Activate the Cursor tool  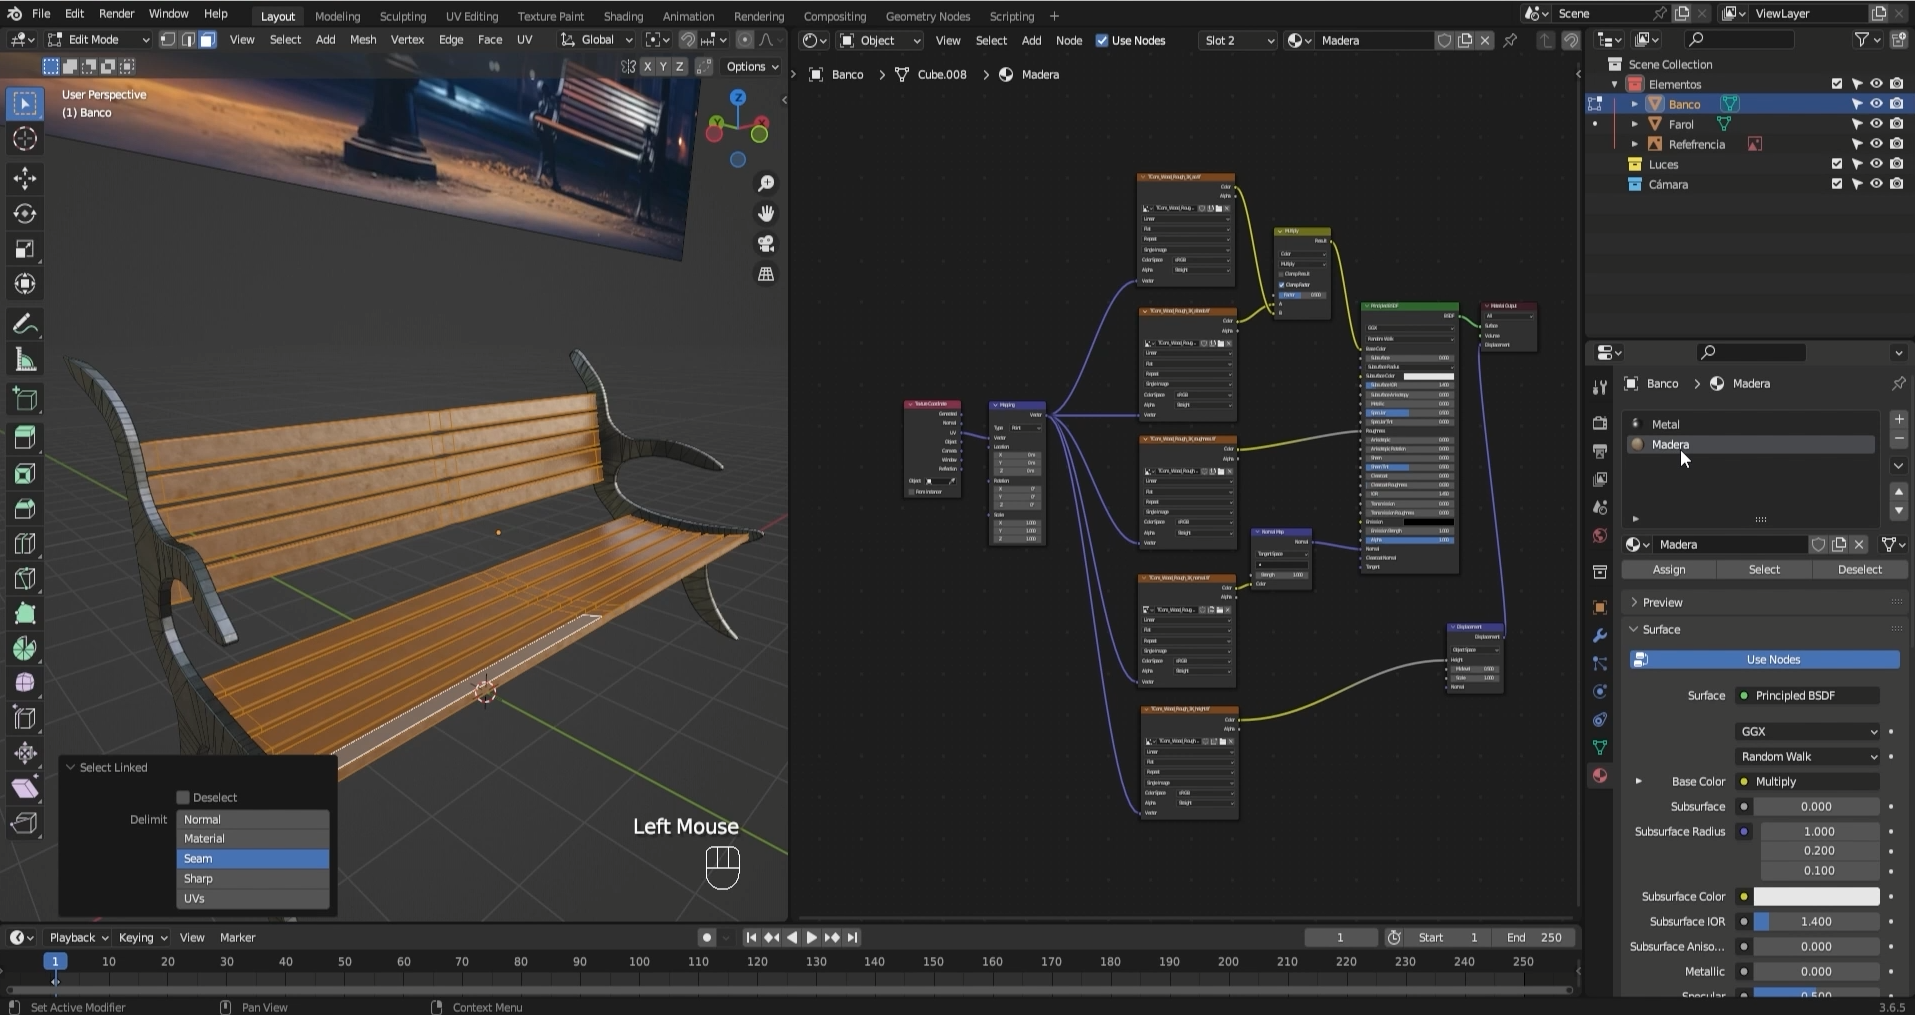25,139
